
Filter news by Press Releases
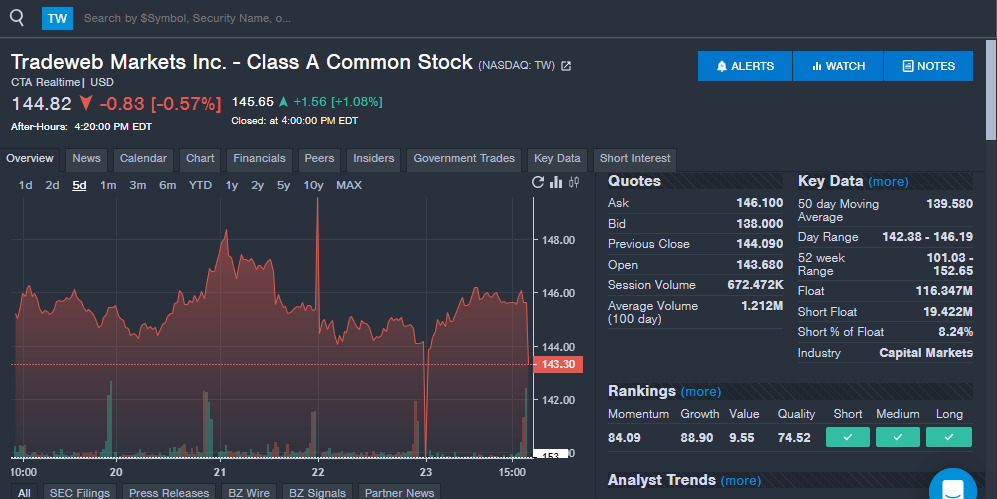point(169,493)
